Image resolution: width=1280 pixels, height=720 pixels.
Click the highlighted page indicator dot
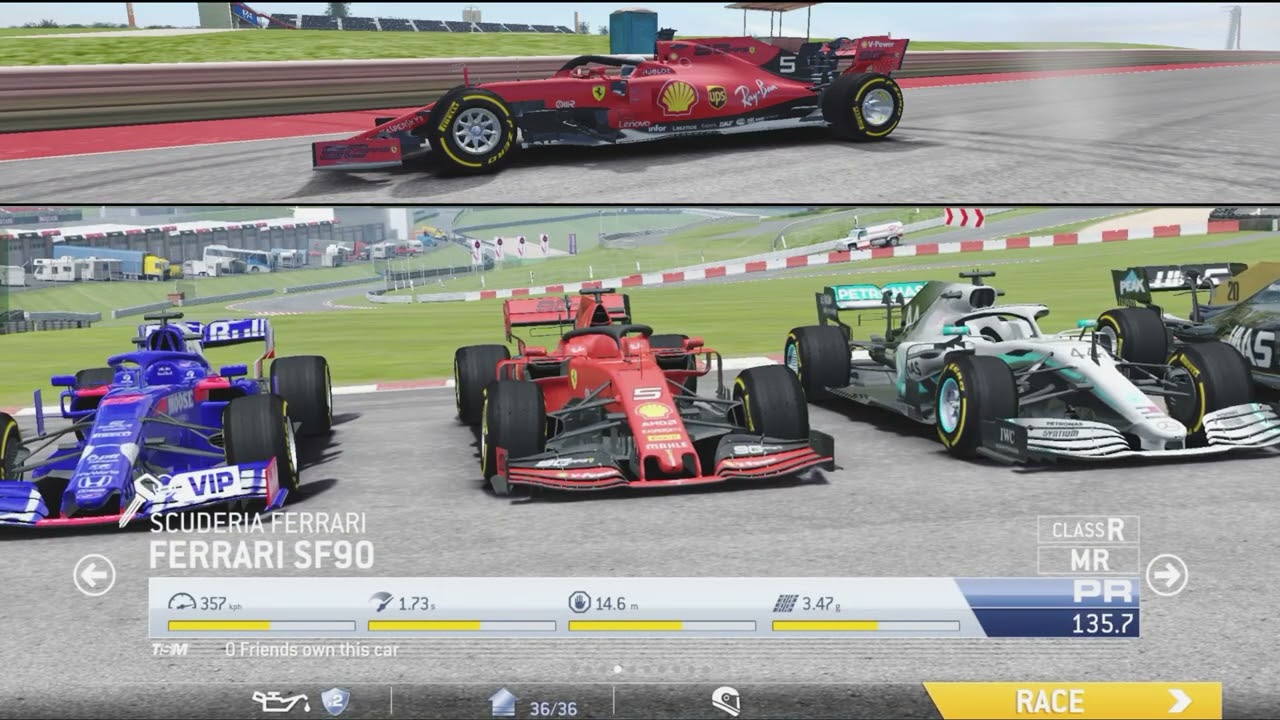[617, 669]
